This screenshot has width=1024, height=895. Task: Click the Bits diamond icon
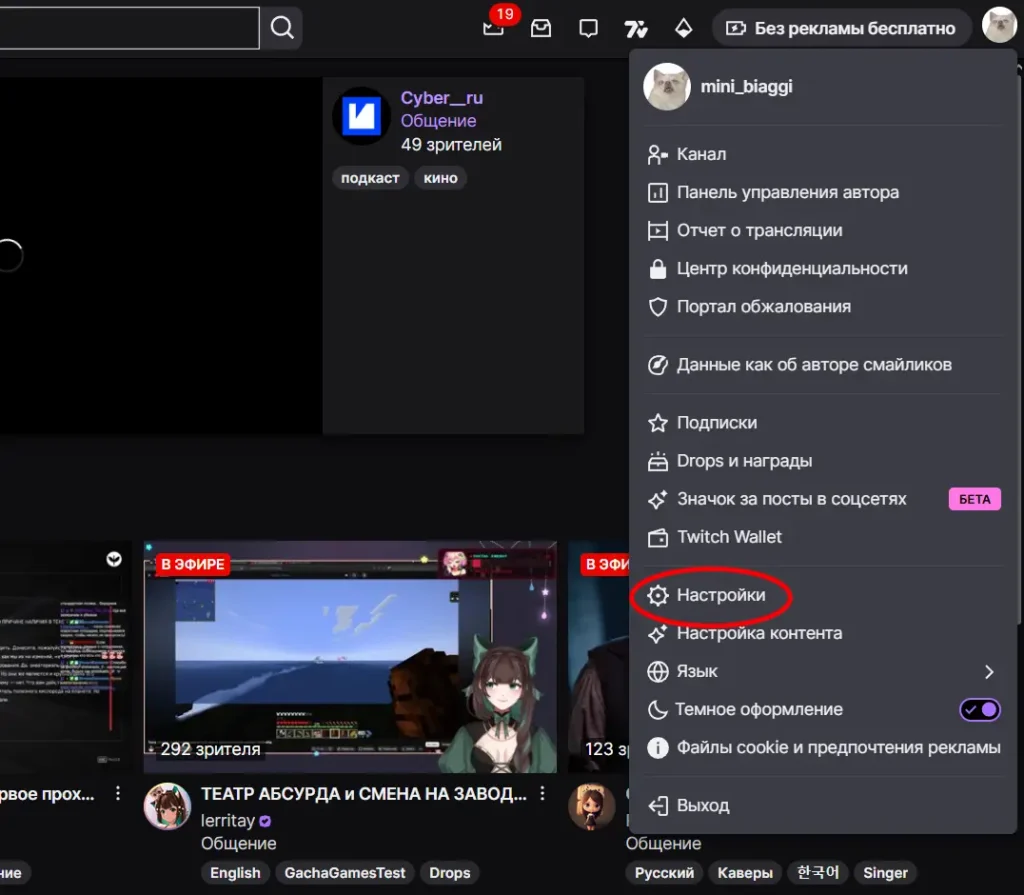684,28
